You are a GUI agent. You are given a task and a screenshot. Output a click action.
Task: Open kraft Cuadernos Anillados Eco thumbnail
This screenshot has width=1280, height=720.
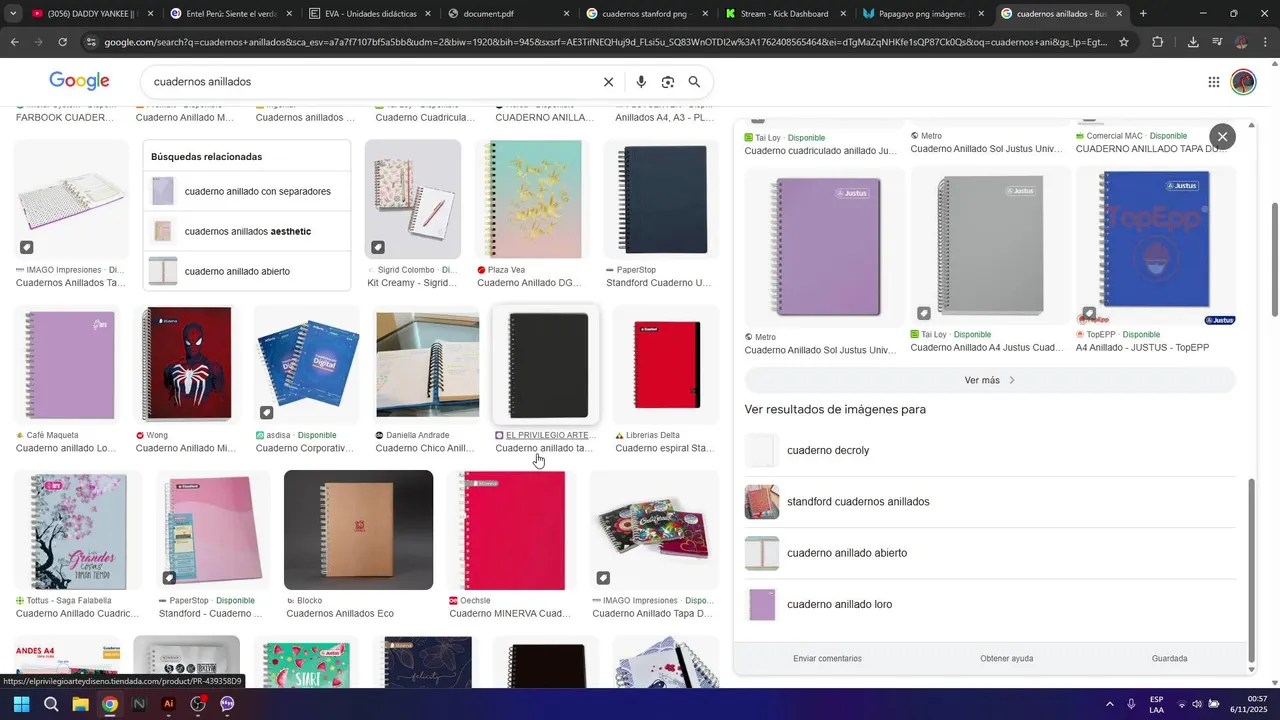358,530
